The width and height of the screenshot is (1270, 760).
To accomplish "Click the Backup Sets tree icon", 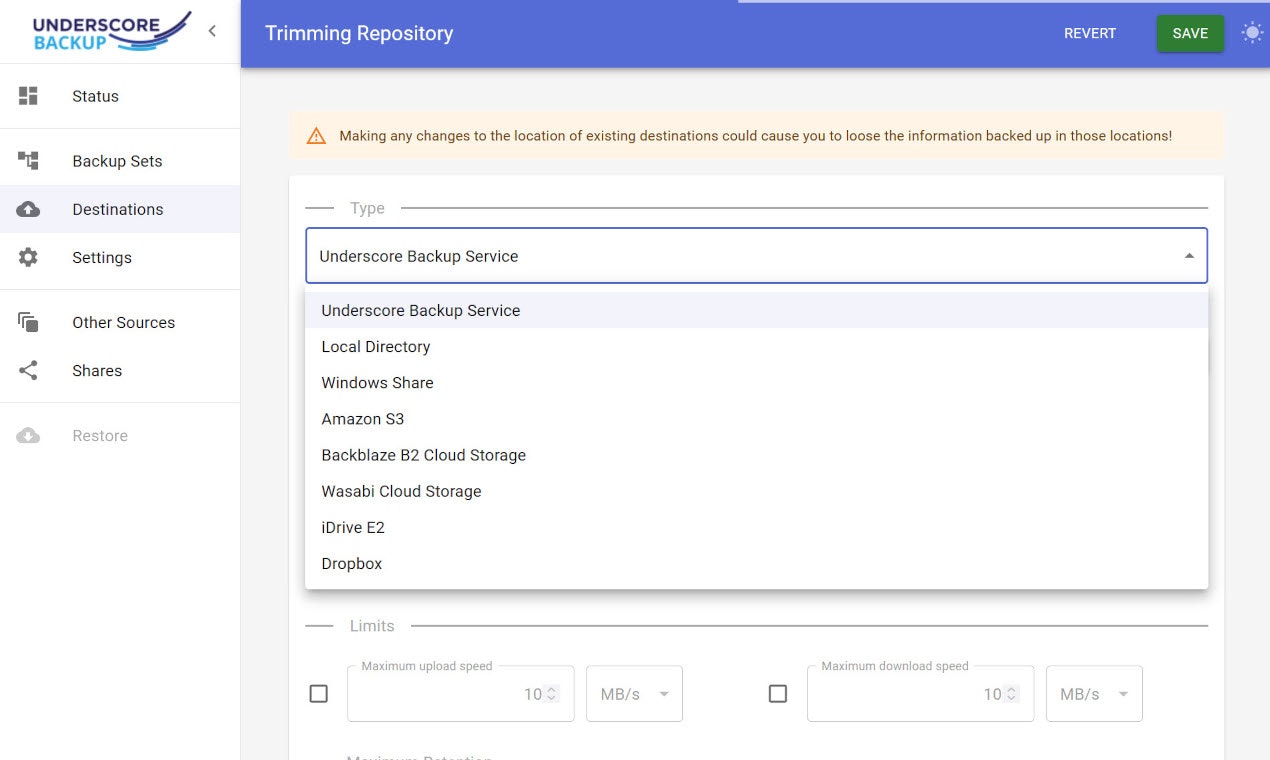I will (28, 161).
